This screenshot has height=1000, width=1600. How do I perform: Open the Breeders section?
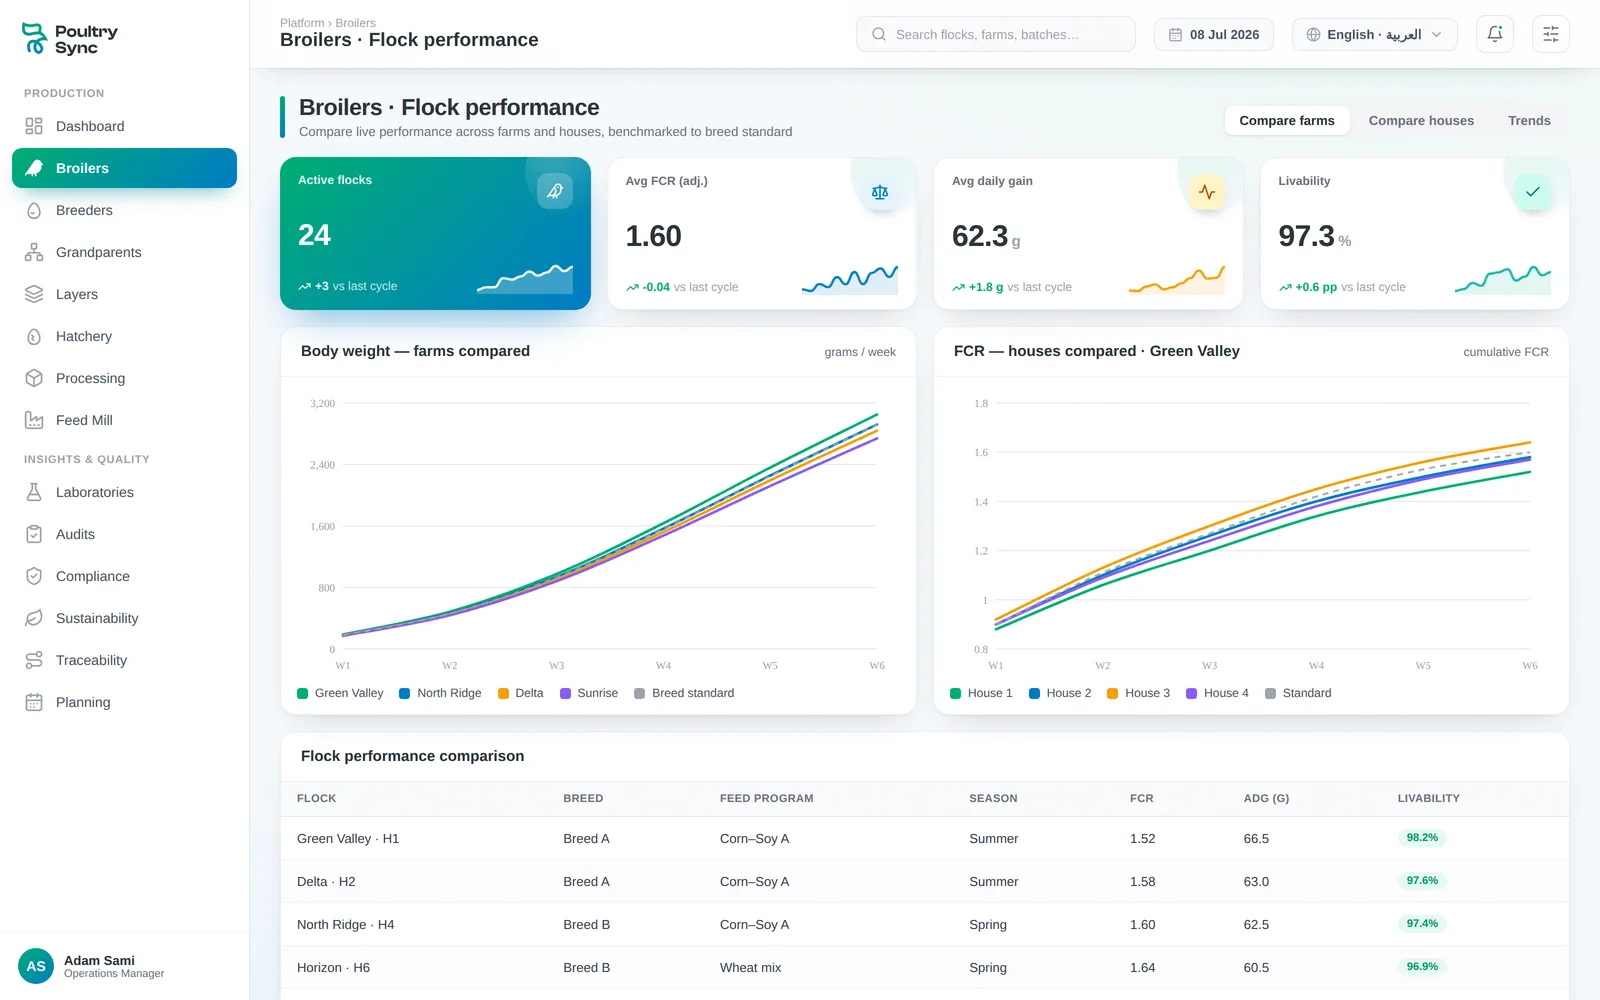tap(124, 210)
